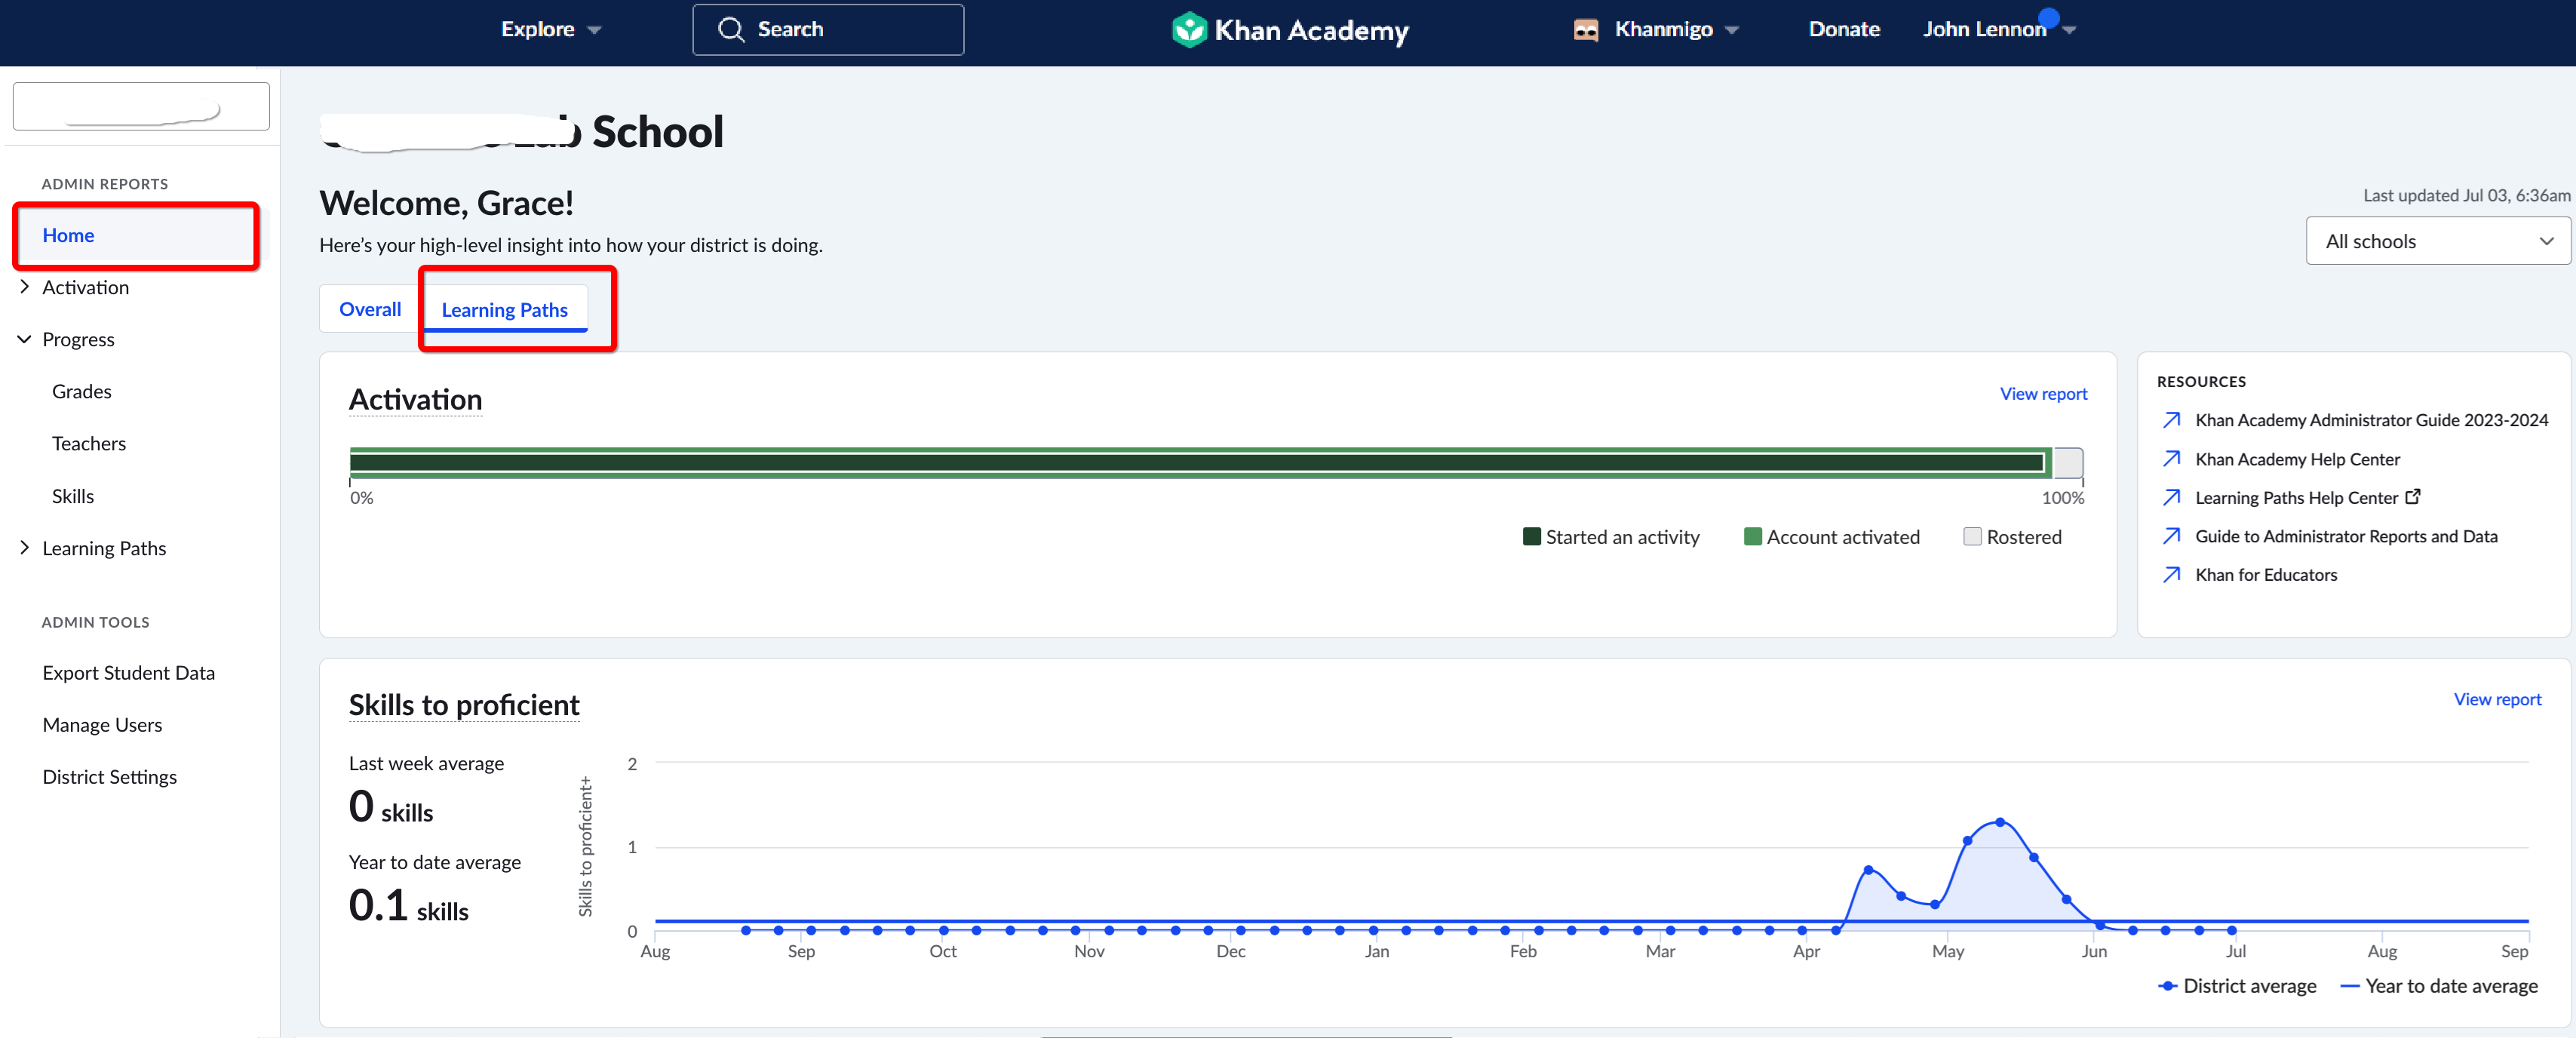Click the Last updated Jul 03 timestamp
This screenshot has height=1038, width=2576.
(x=2466, y=195)
